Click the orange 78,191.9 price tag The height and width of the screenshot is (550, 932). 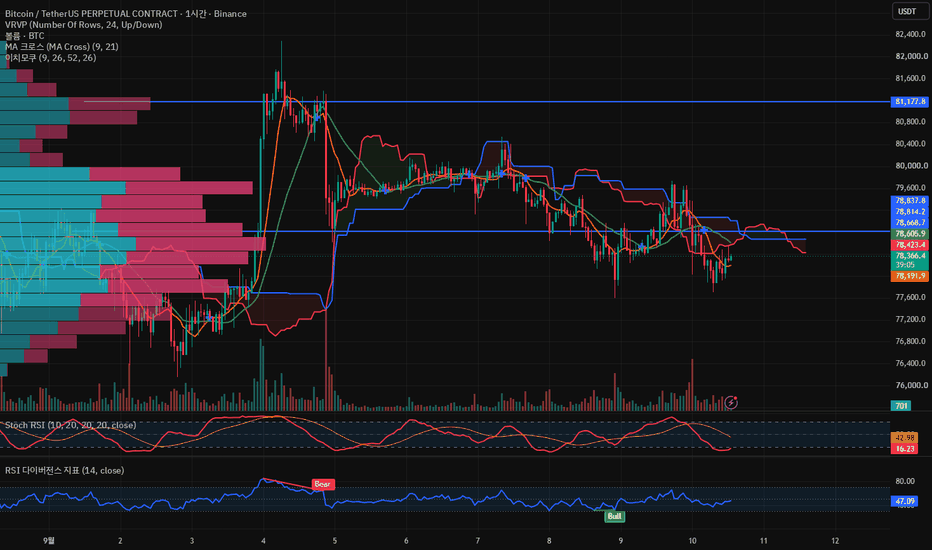909,276
